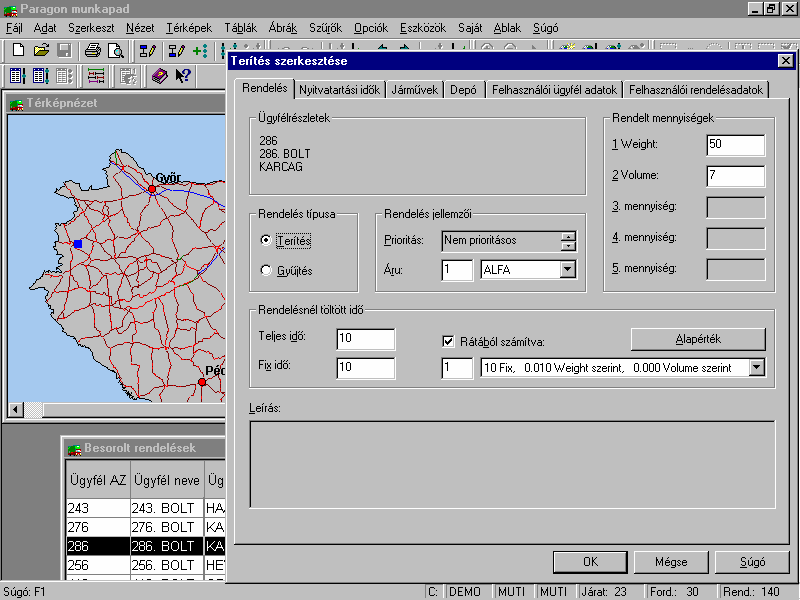Open the Fájl menu
The height and width of the screenshot is (600, 800).
14,28
